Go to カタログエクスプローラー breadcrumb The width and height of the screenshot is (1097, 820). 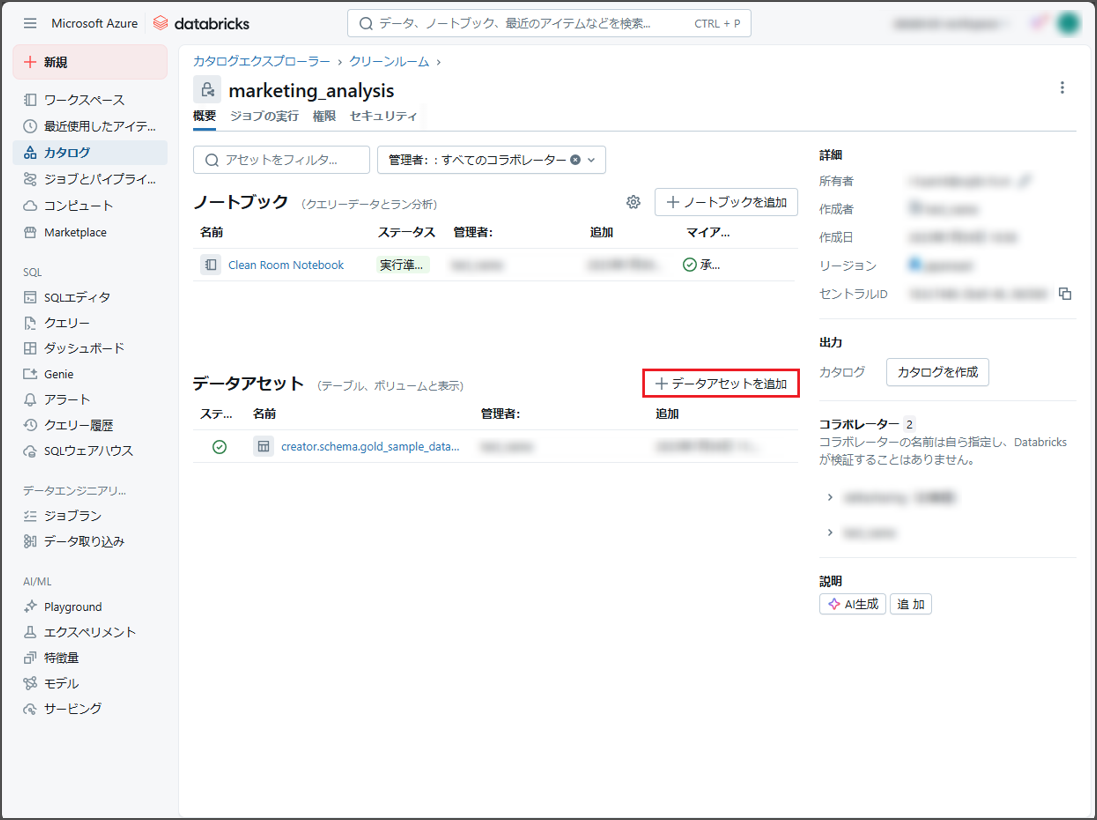pos(262,62)
